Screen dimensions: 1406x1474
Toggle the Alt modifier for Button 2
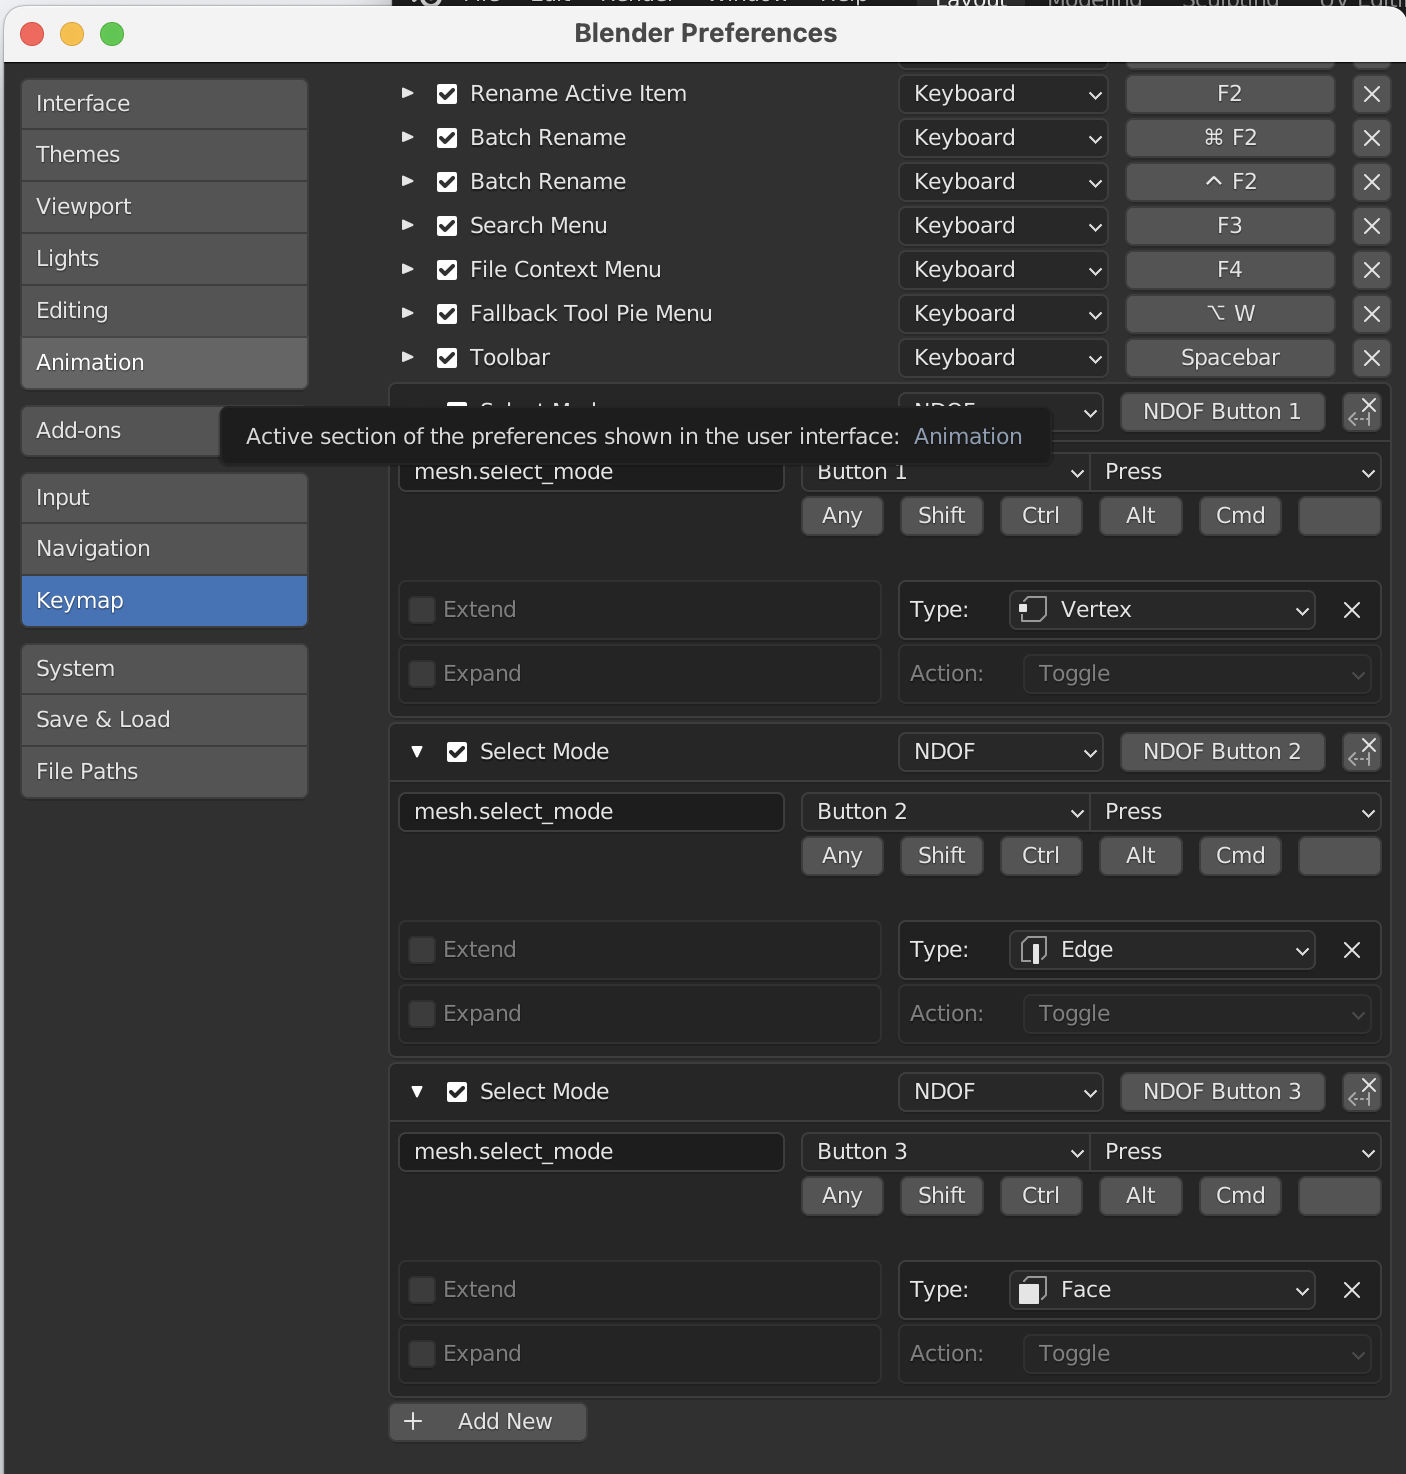point(1140,856)
